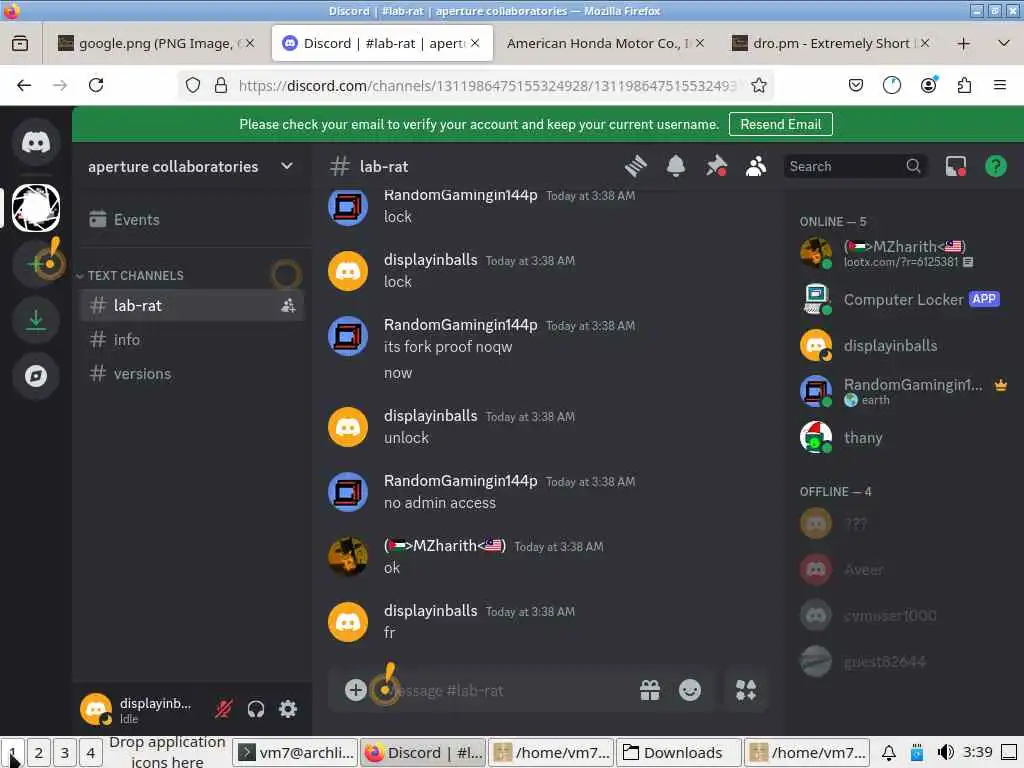This screenshot has height=768, width=1024.
Task: Select the info channel
Action: click(x=192, y=340)
